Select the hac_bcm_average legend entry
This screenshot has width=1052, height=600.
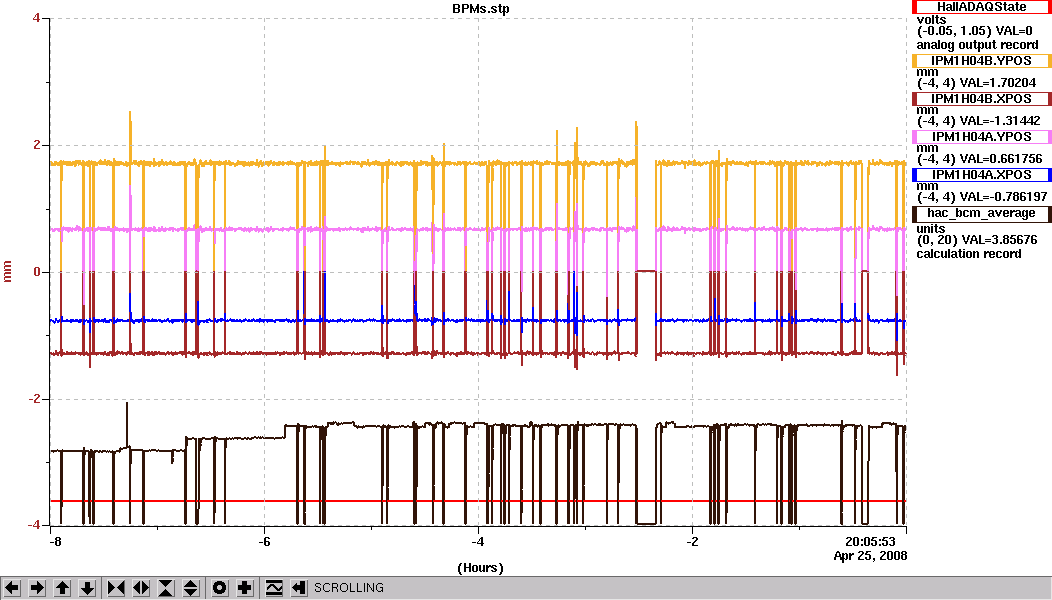point(982,213)
